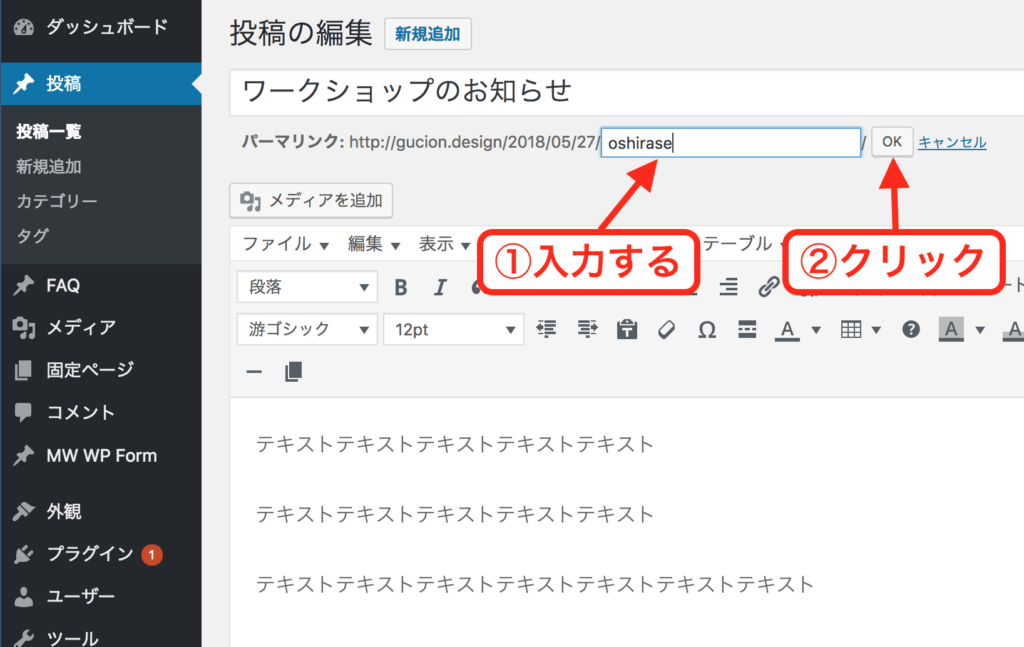1024x647 pixels.
Task: Toggle italic formatting in the editor
Action: point(439,288)
